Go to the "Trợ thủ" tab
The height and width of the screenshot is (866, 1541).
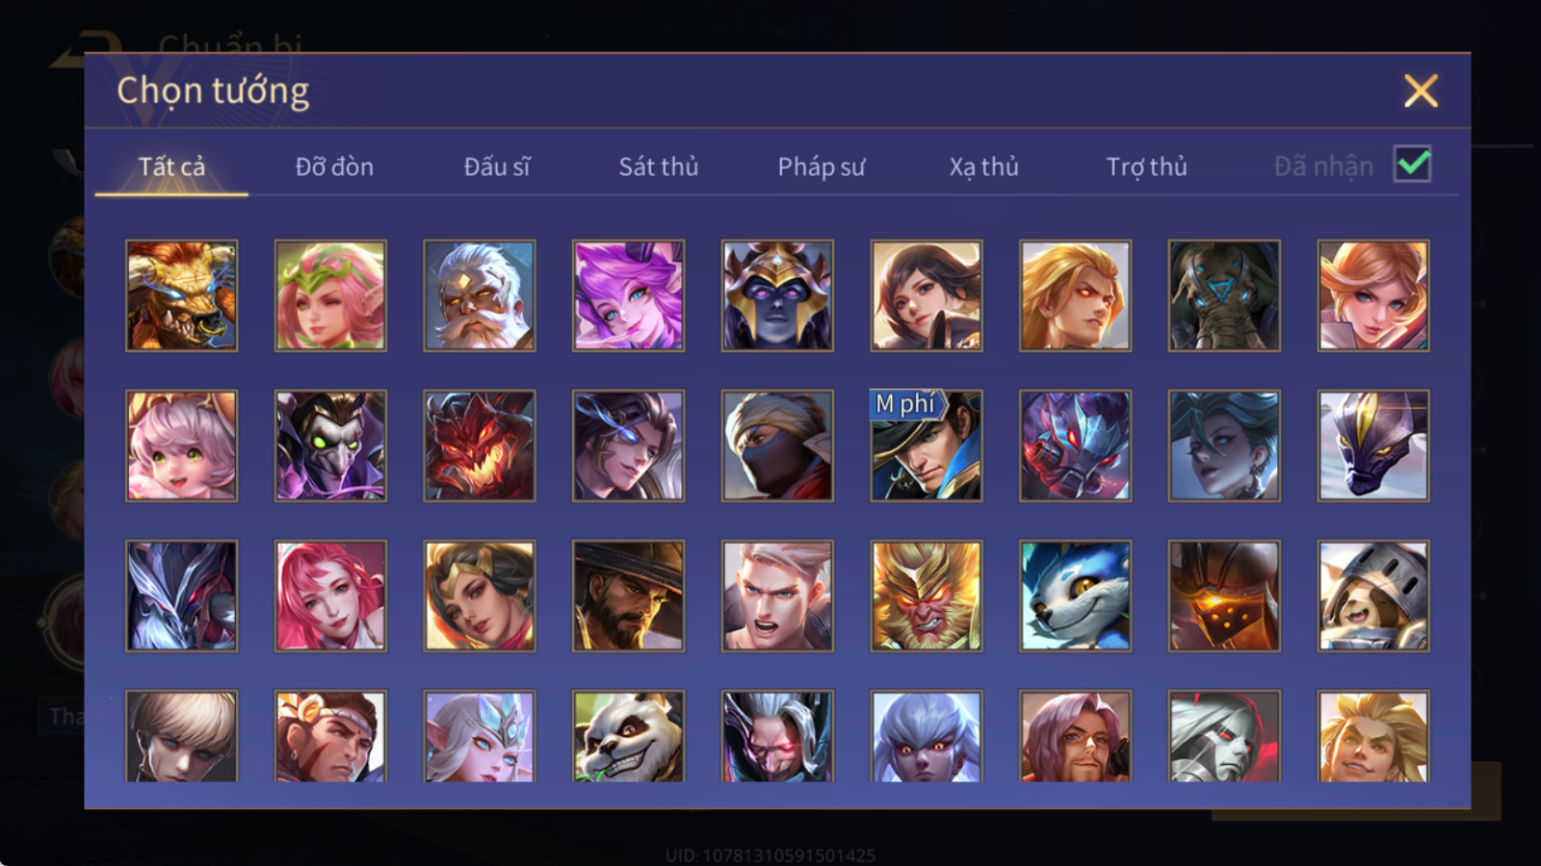pos(1147,167)
